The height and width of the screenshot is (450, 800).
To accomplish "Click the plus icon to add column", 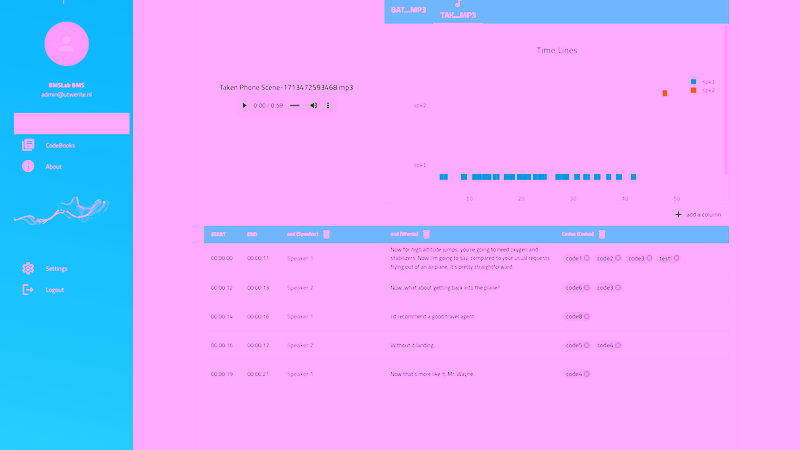I will 678,214.
